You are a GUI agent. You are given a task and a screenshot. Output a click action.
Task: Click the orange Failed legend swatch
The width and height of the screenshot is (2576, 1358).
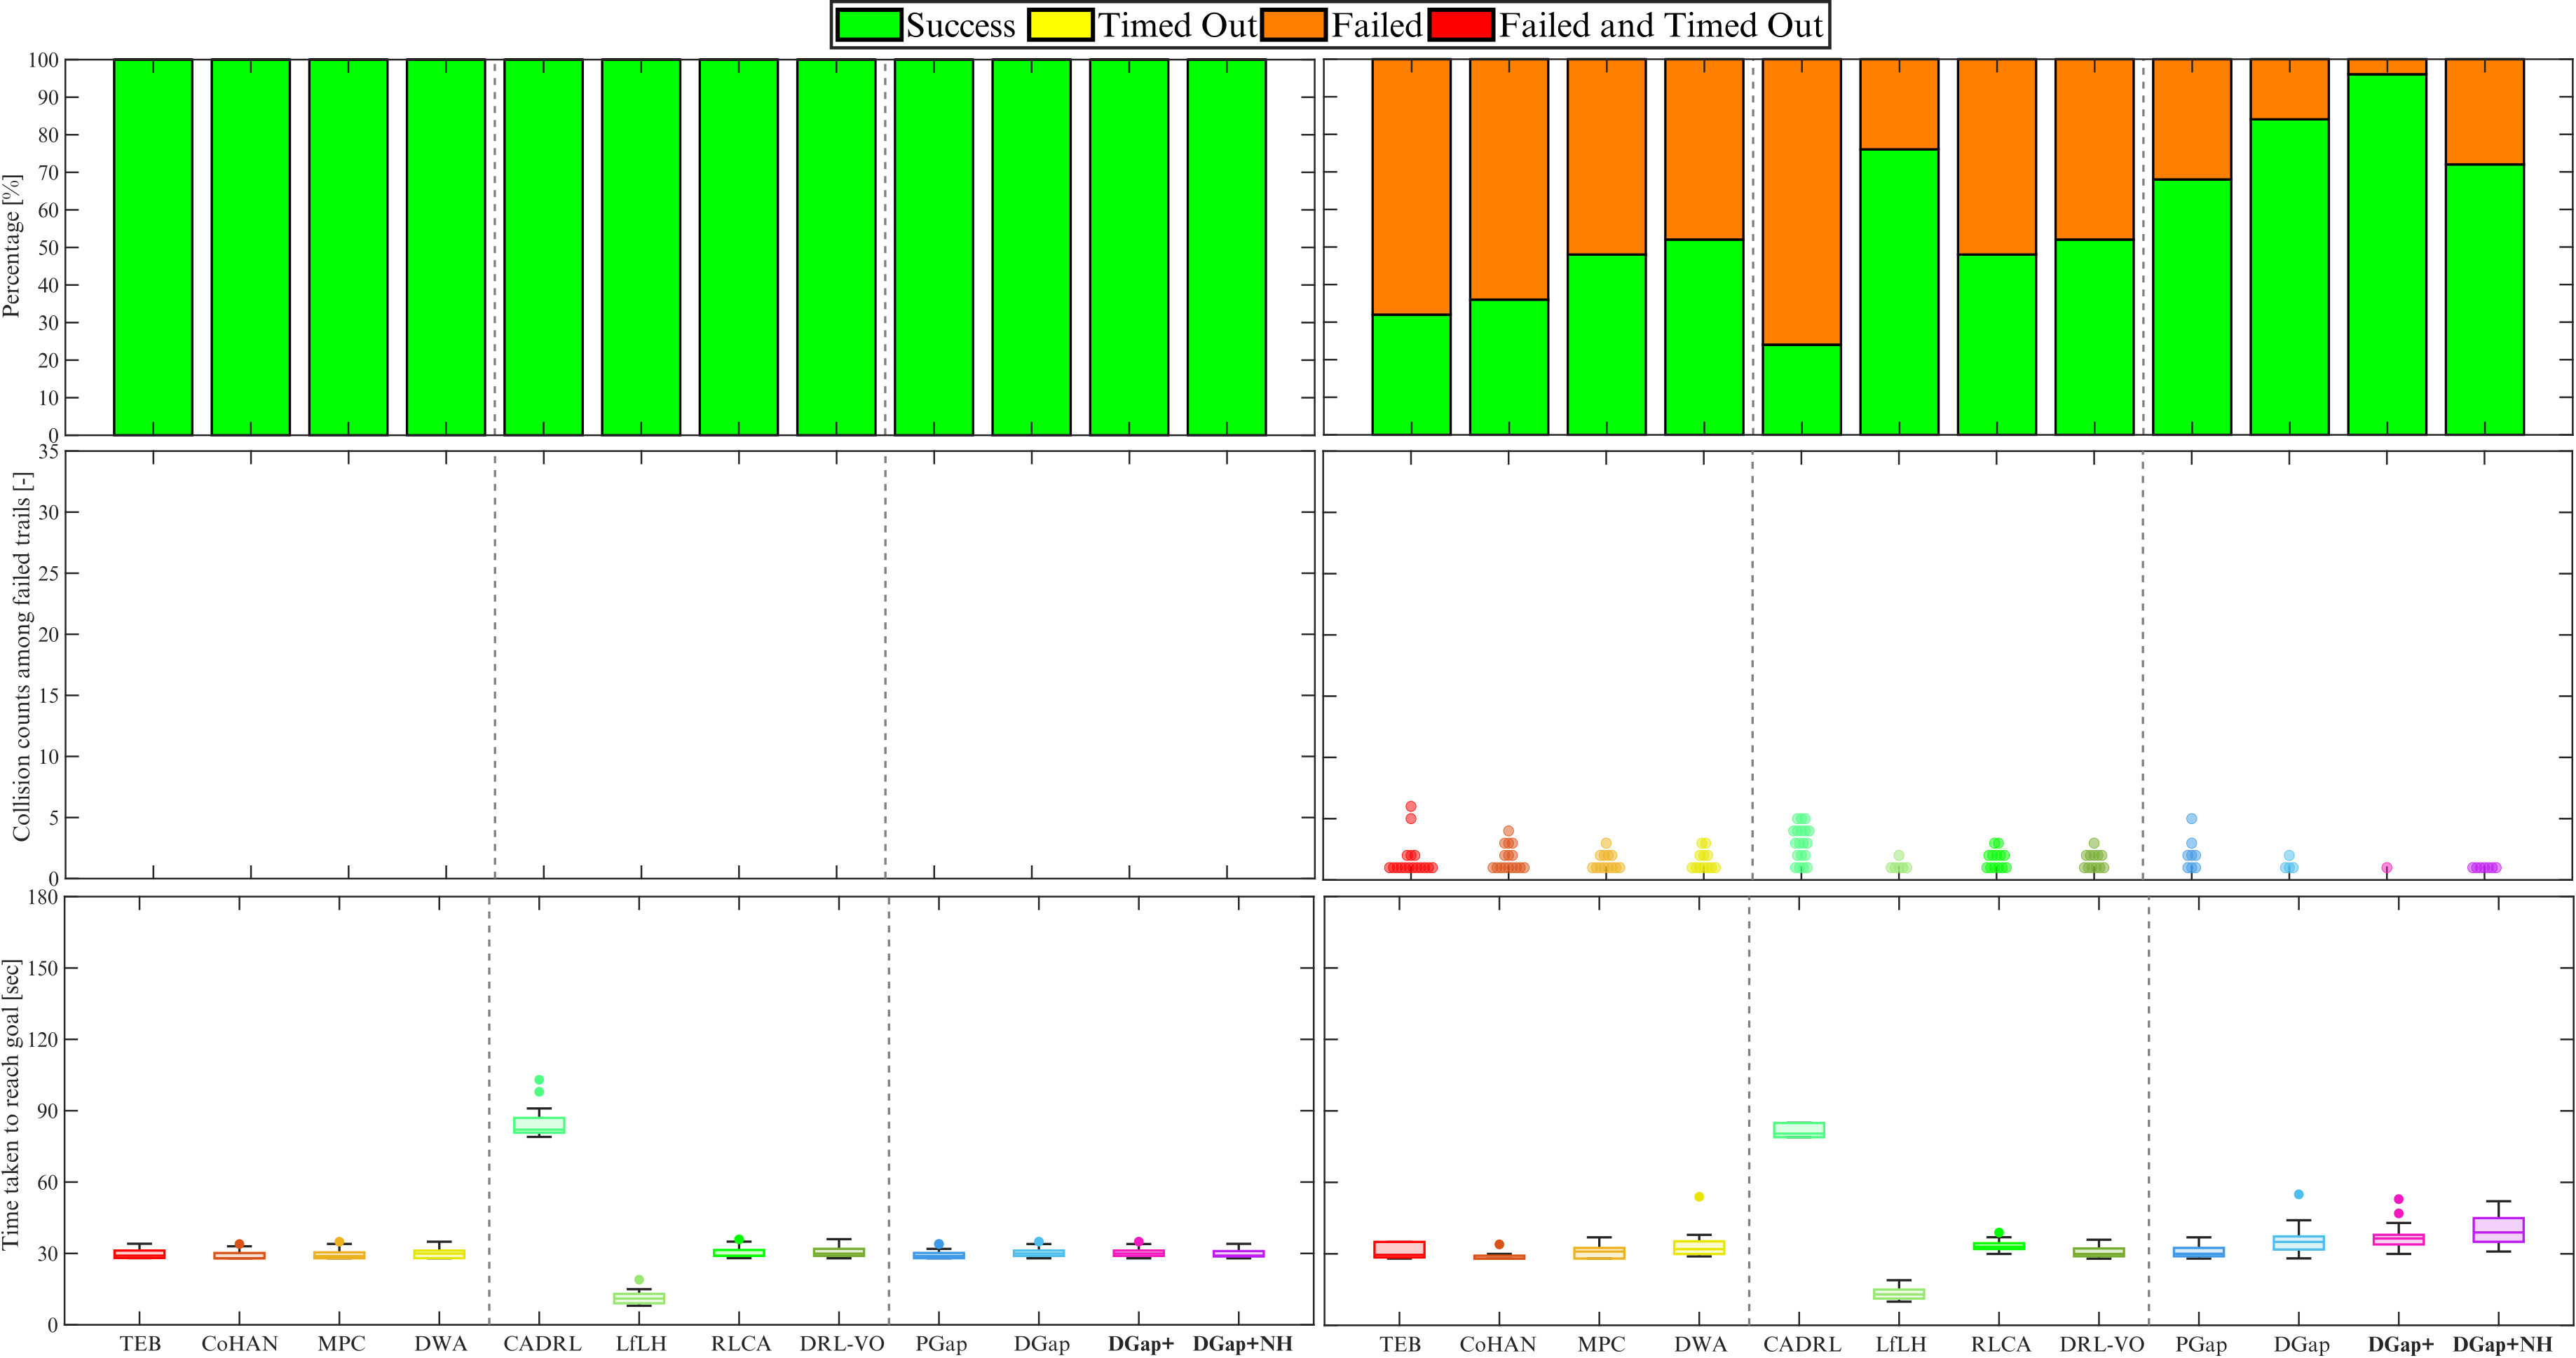click(x=1294, y=25)
